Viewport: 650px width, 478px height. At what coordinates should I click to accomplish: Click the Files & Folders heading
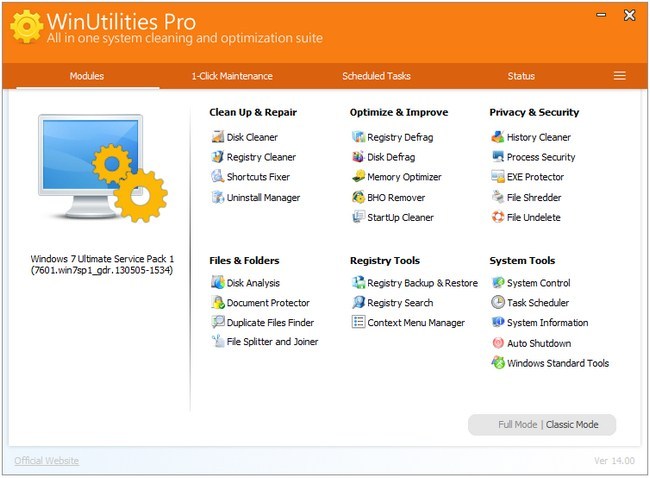pos(244,261)
